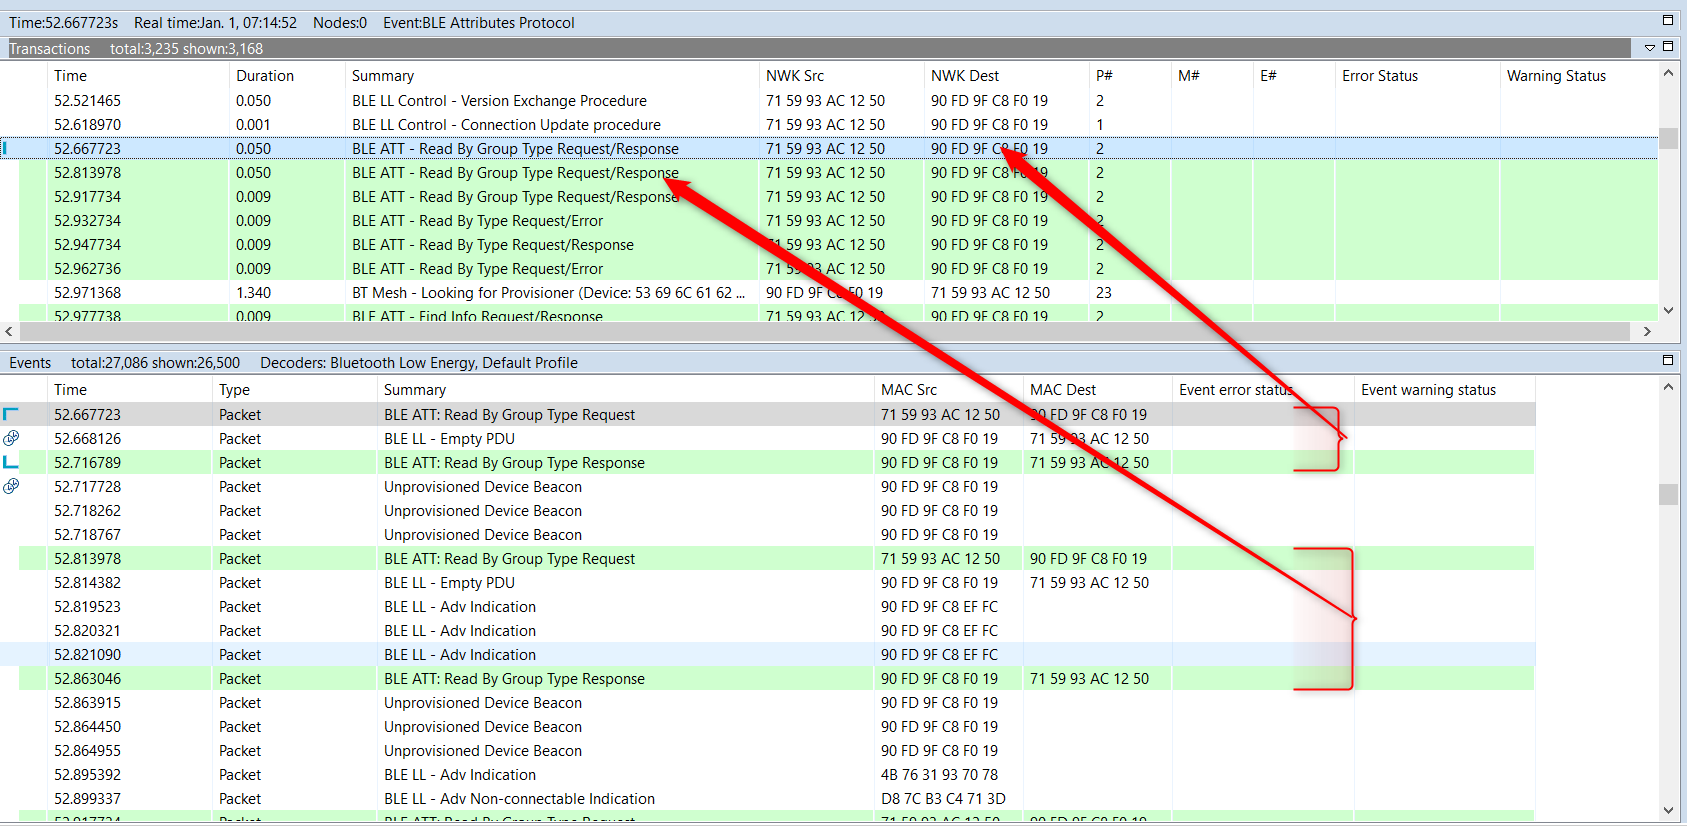Sort transactions by the Duration column header
The height and width of the screenshot is (826, 1687).
265,76
